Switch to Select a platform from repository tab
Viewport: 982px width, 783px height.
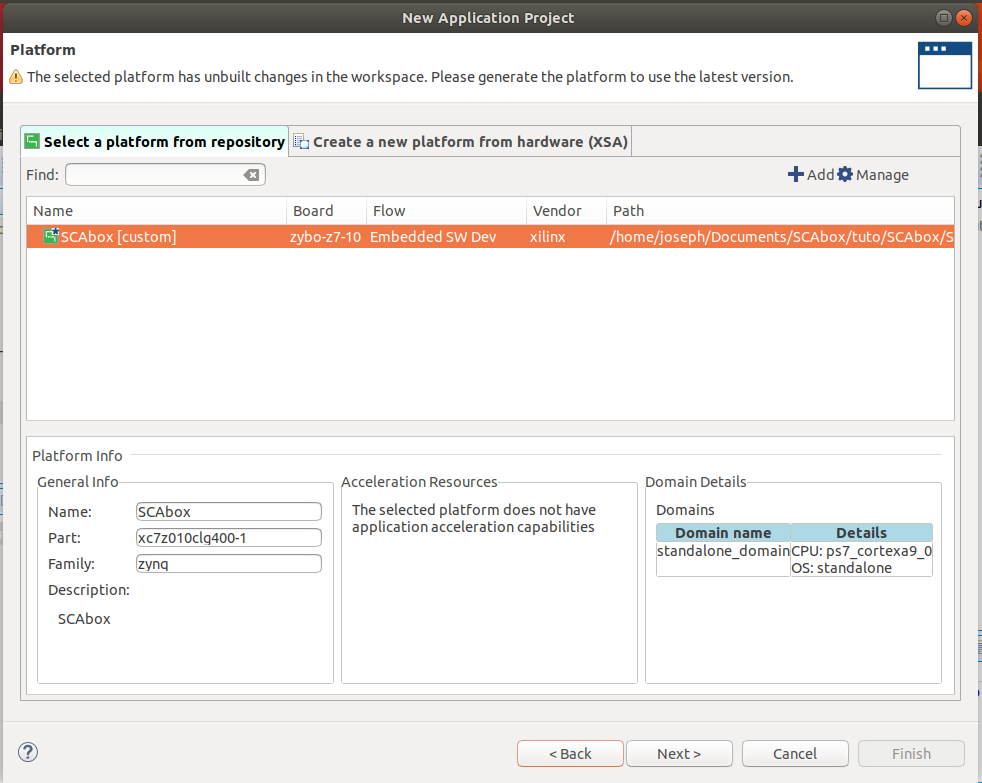[155, 142]
